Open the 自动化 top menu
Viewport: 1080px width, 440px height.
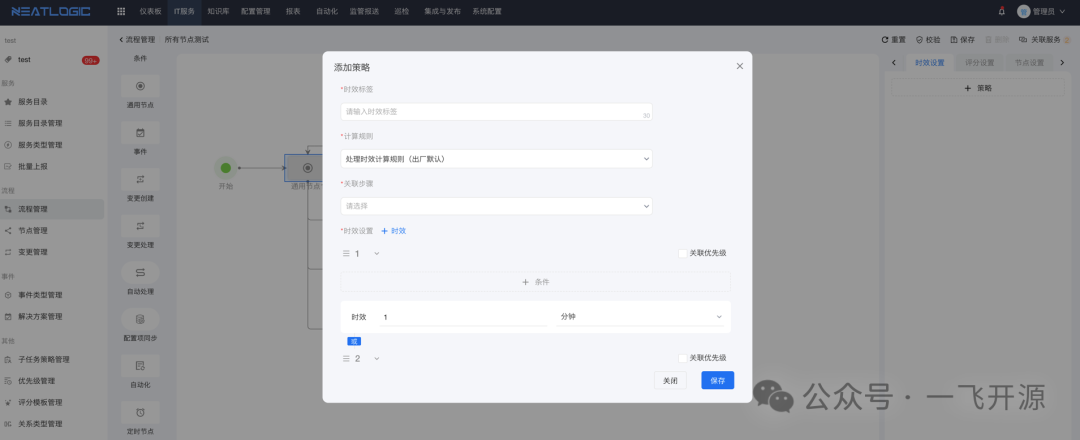(x=326, y=12)
